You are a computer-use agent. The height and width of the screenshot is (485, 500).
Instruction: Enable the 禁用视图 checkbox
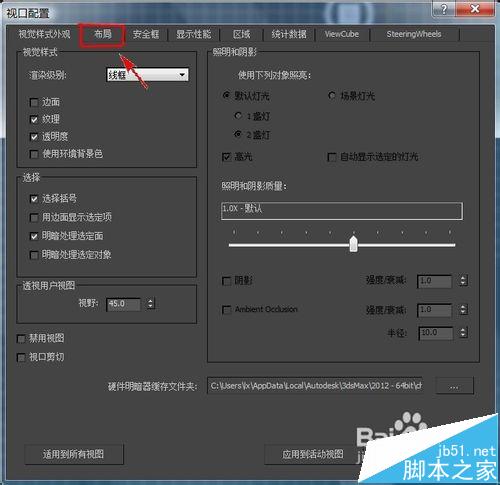(21, 339)
